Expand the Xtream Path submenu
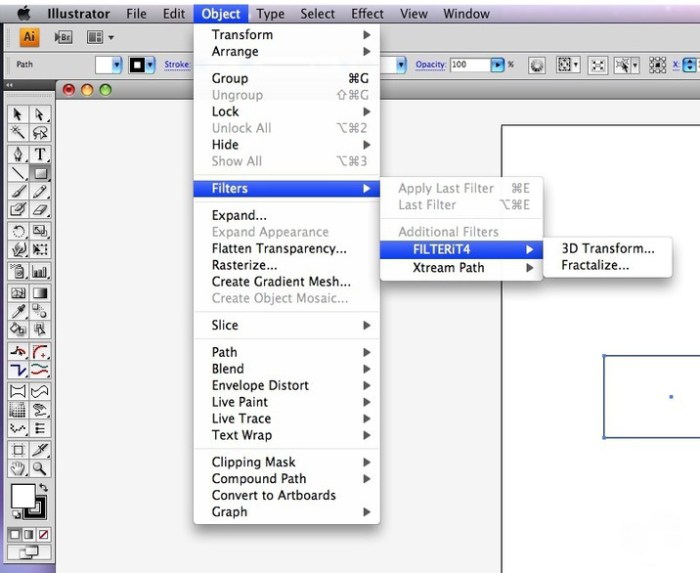The height and width of the screenshot is (573, 700). point(461,267)
